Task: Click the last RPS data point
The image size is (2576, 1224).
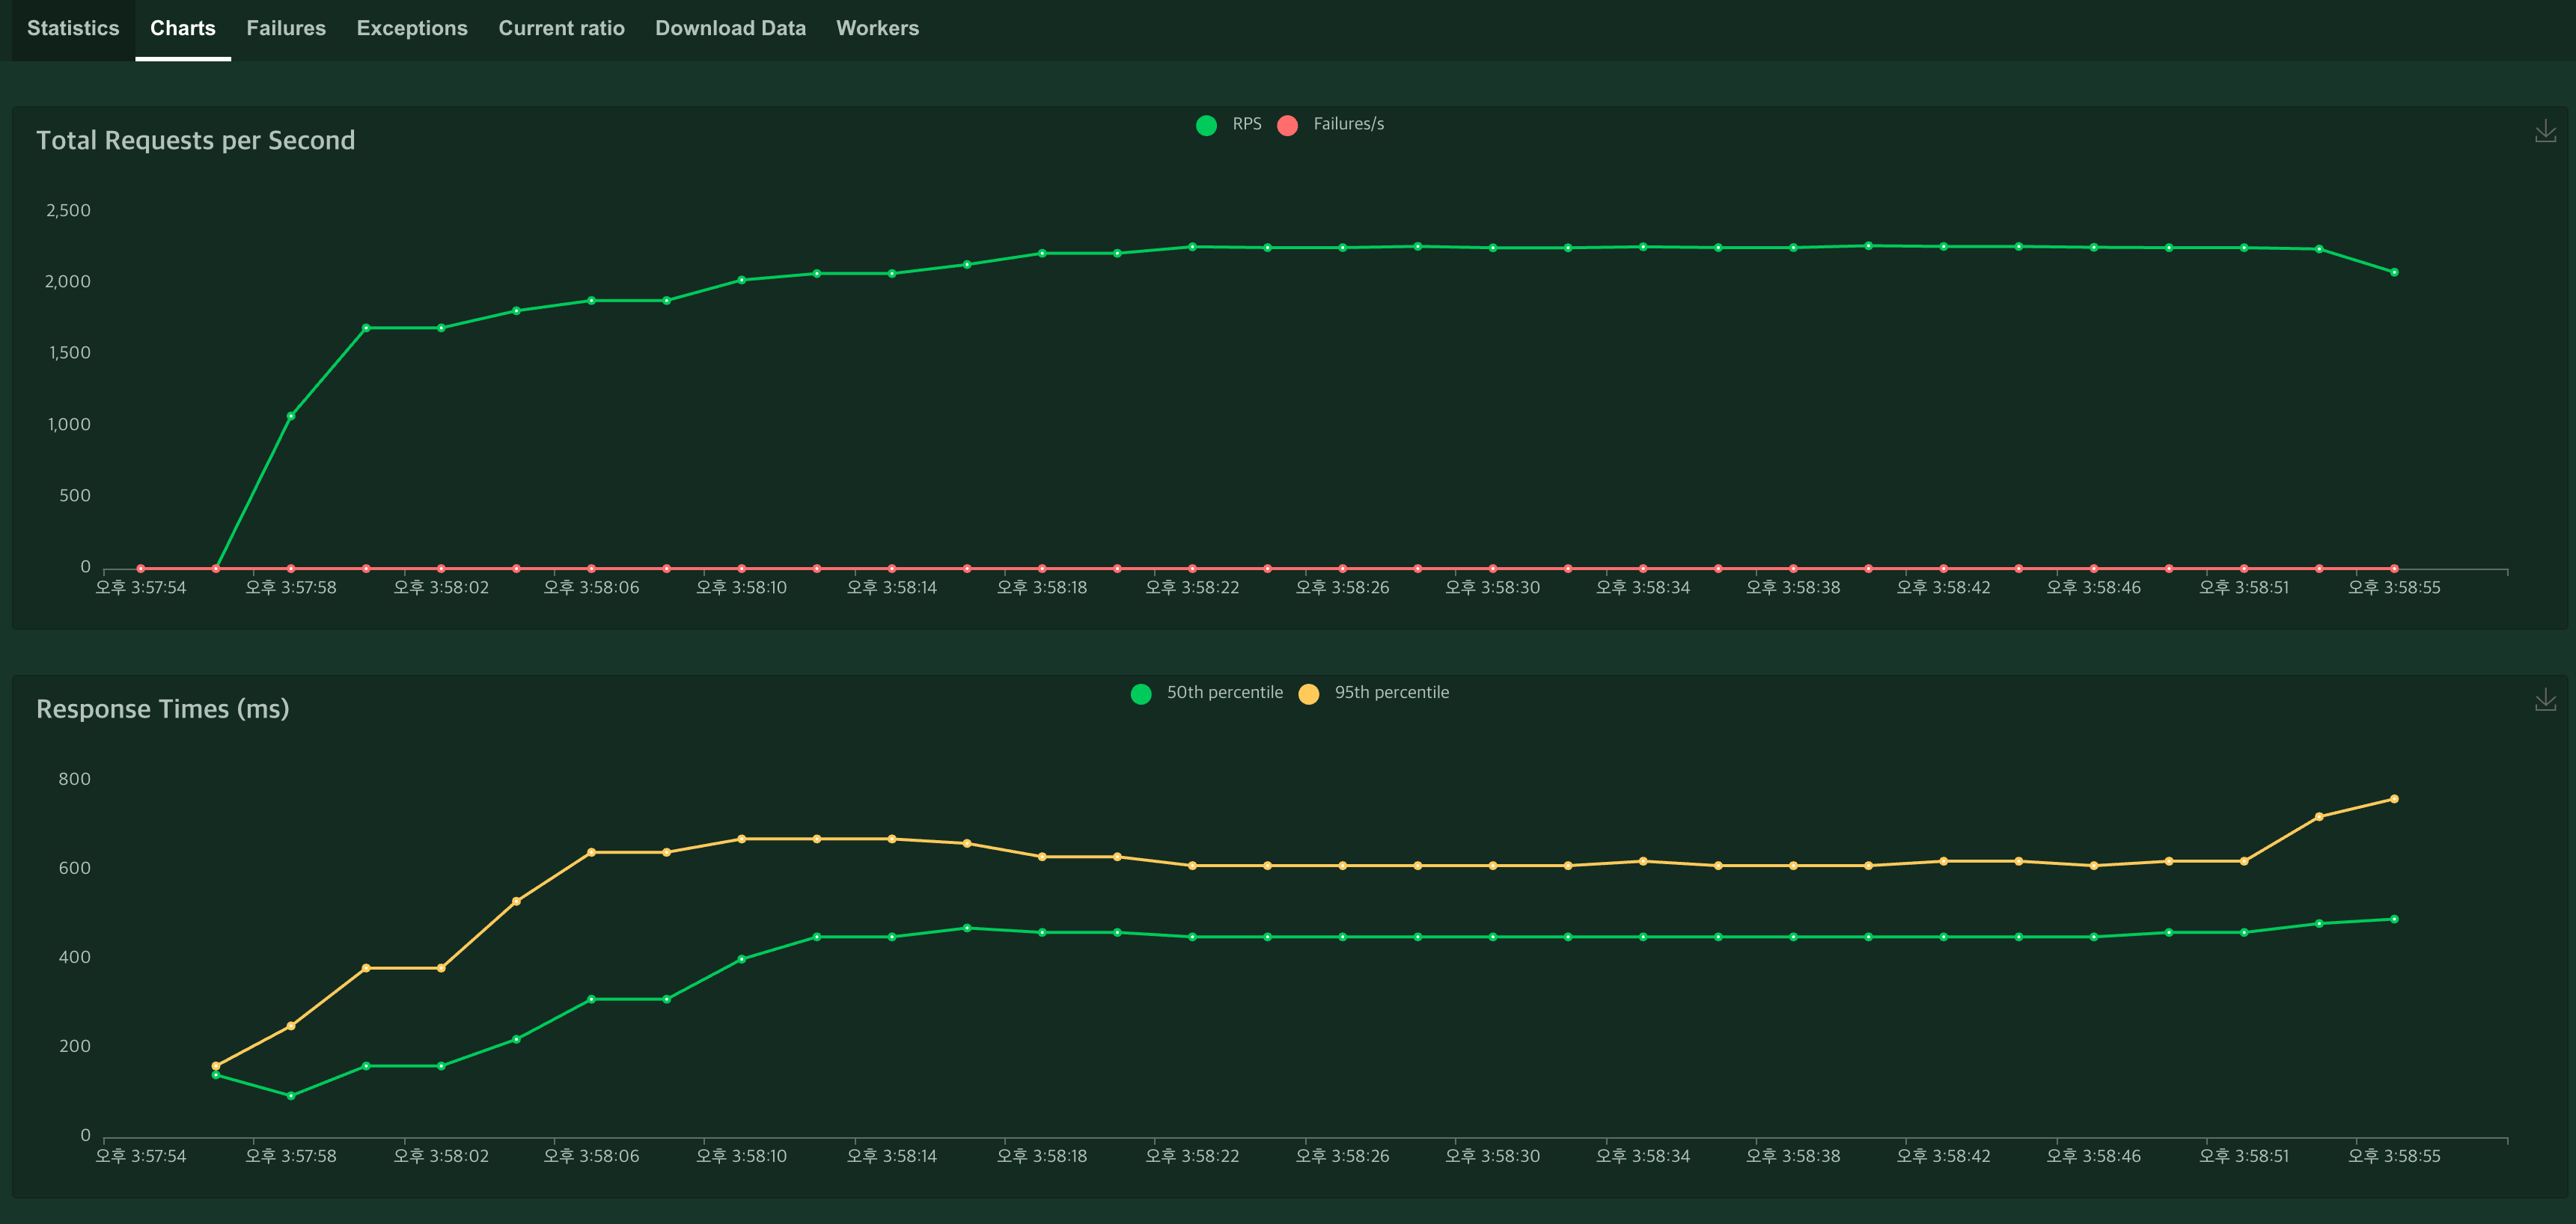Action: click(2394, 272)
